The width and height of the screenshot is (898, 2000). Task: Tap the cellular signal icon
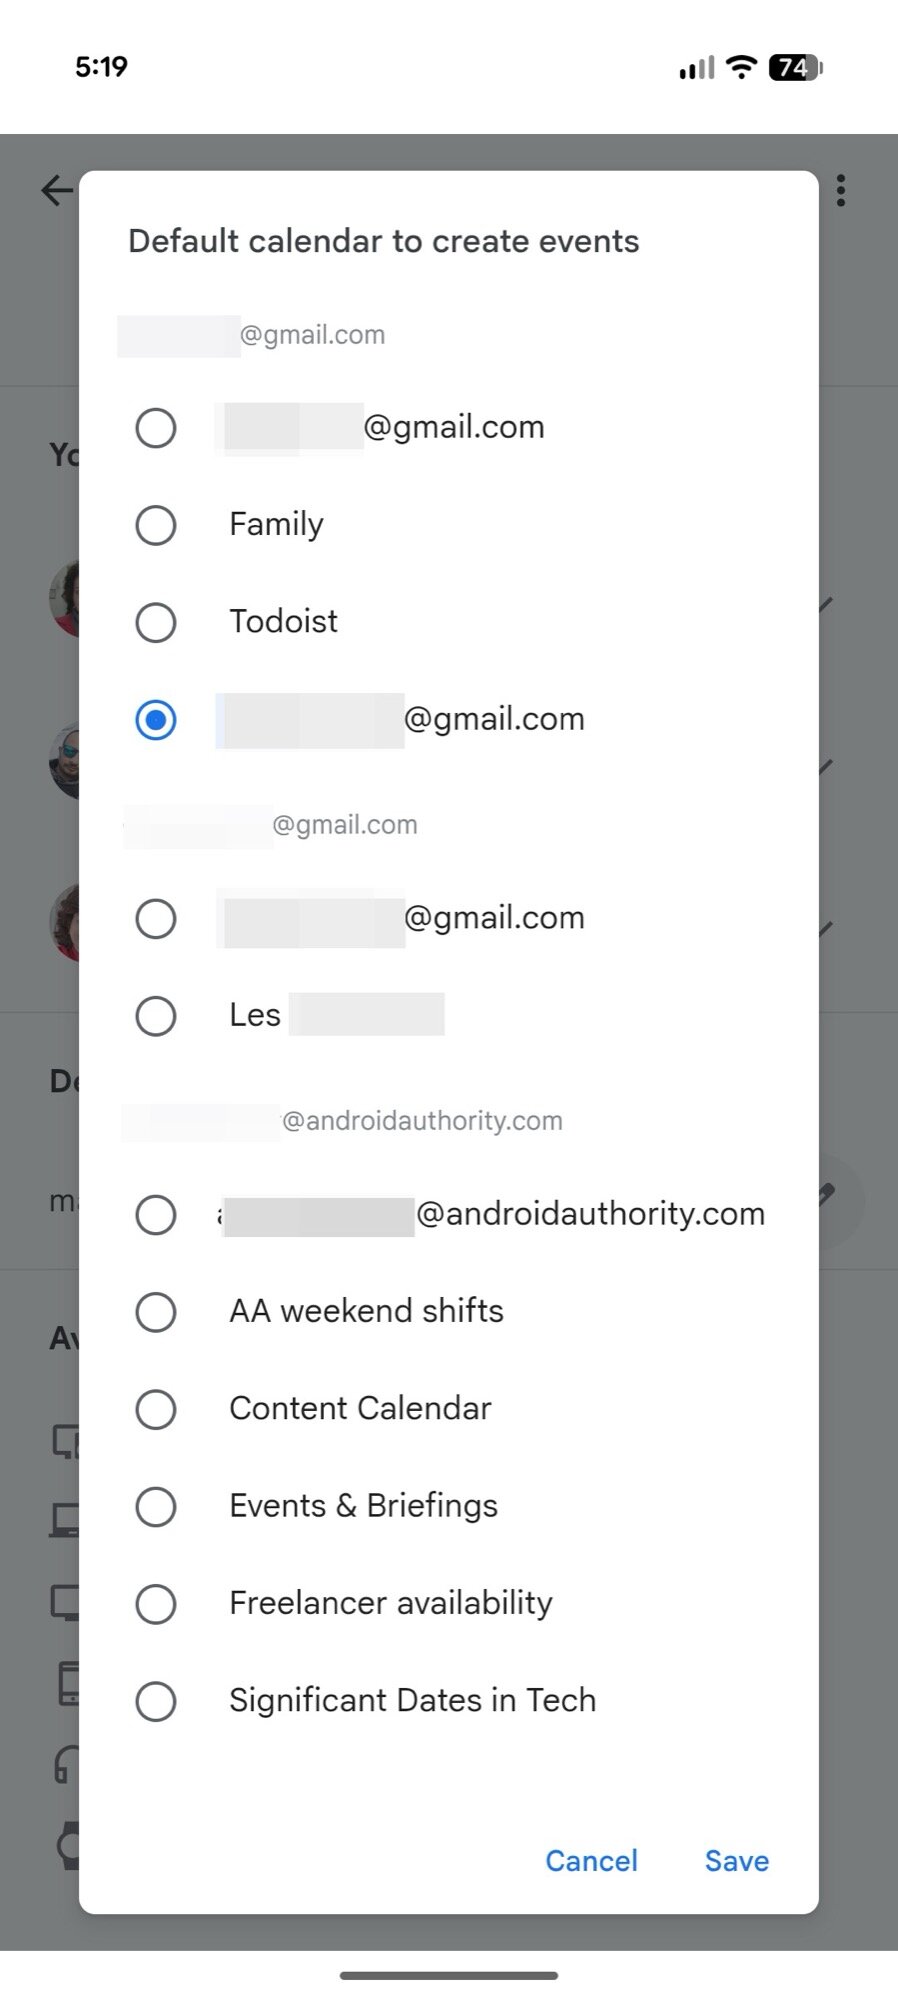coord(695,67)
